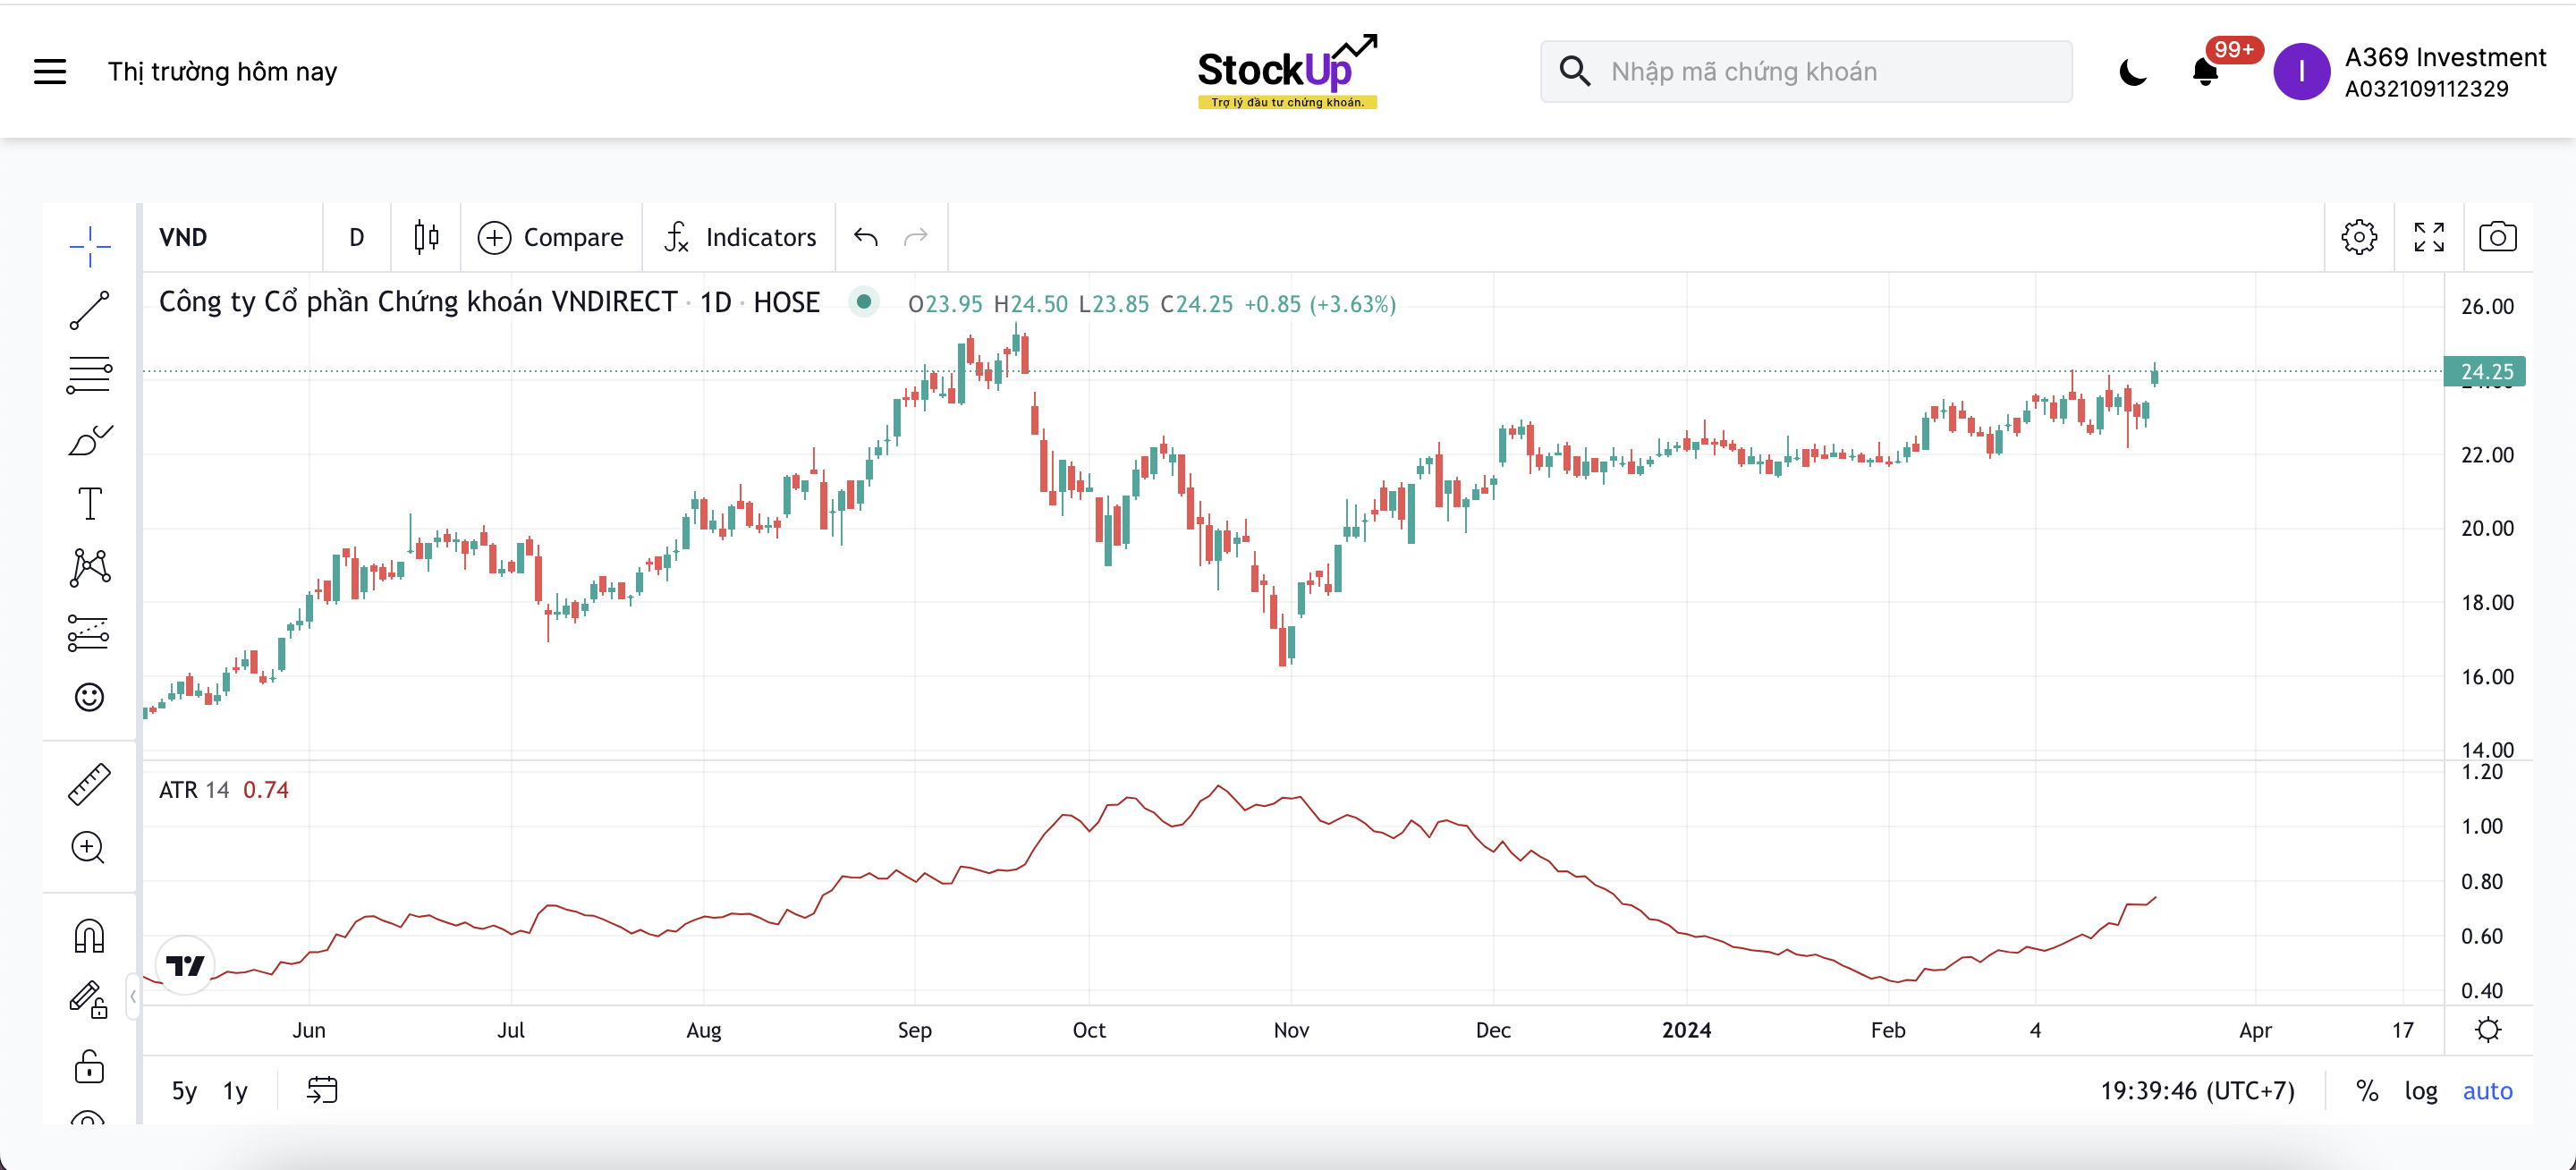
Task: Click the account ID A032109112329
Action: (2427, 89)
